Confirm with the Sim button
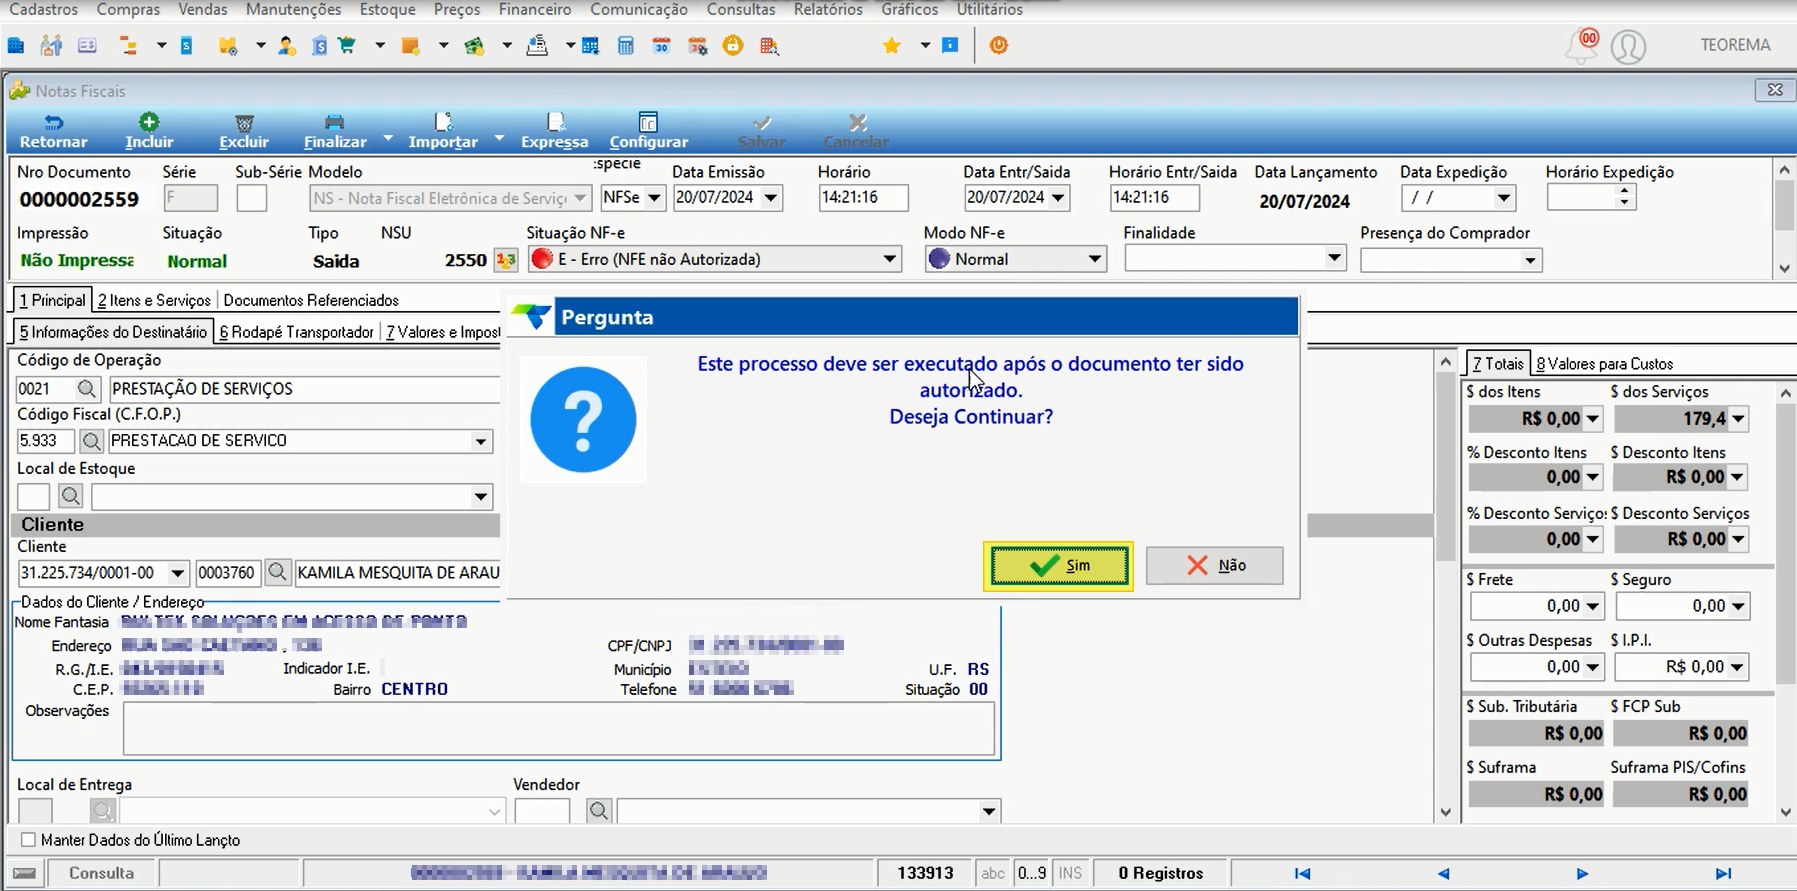Screen dimensions: 1797x891 pyautogui.click(x=1059, y=566)
